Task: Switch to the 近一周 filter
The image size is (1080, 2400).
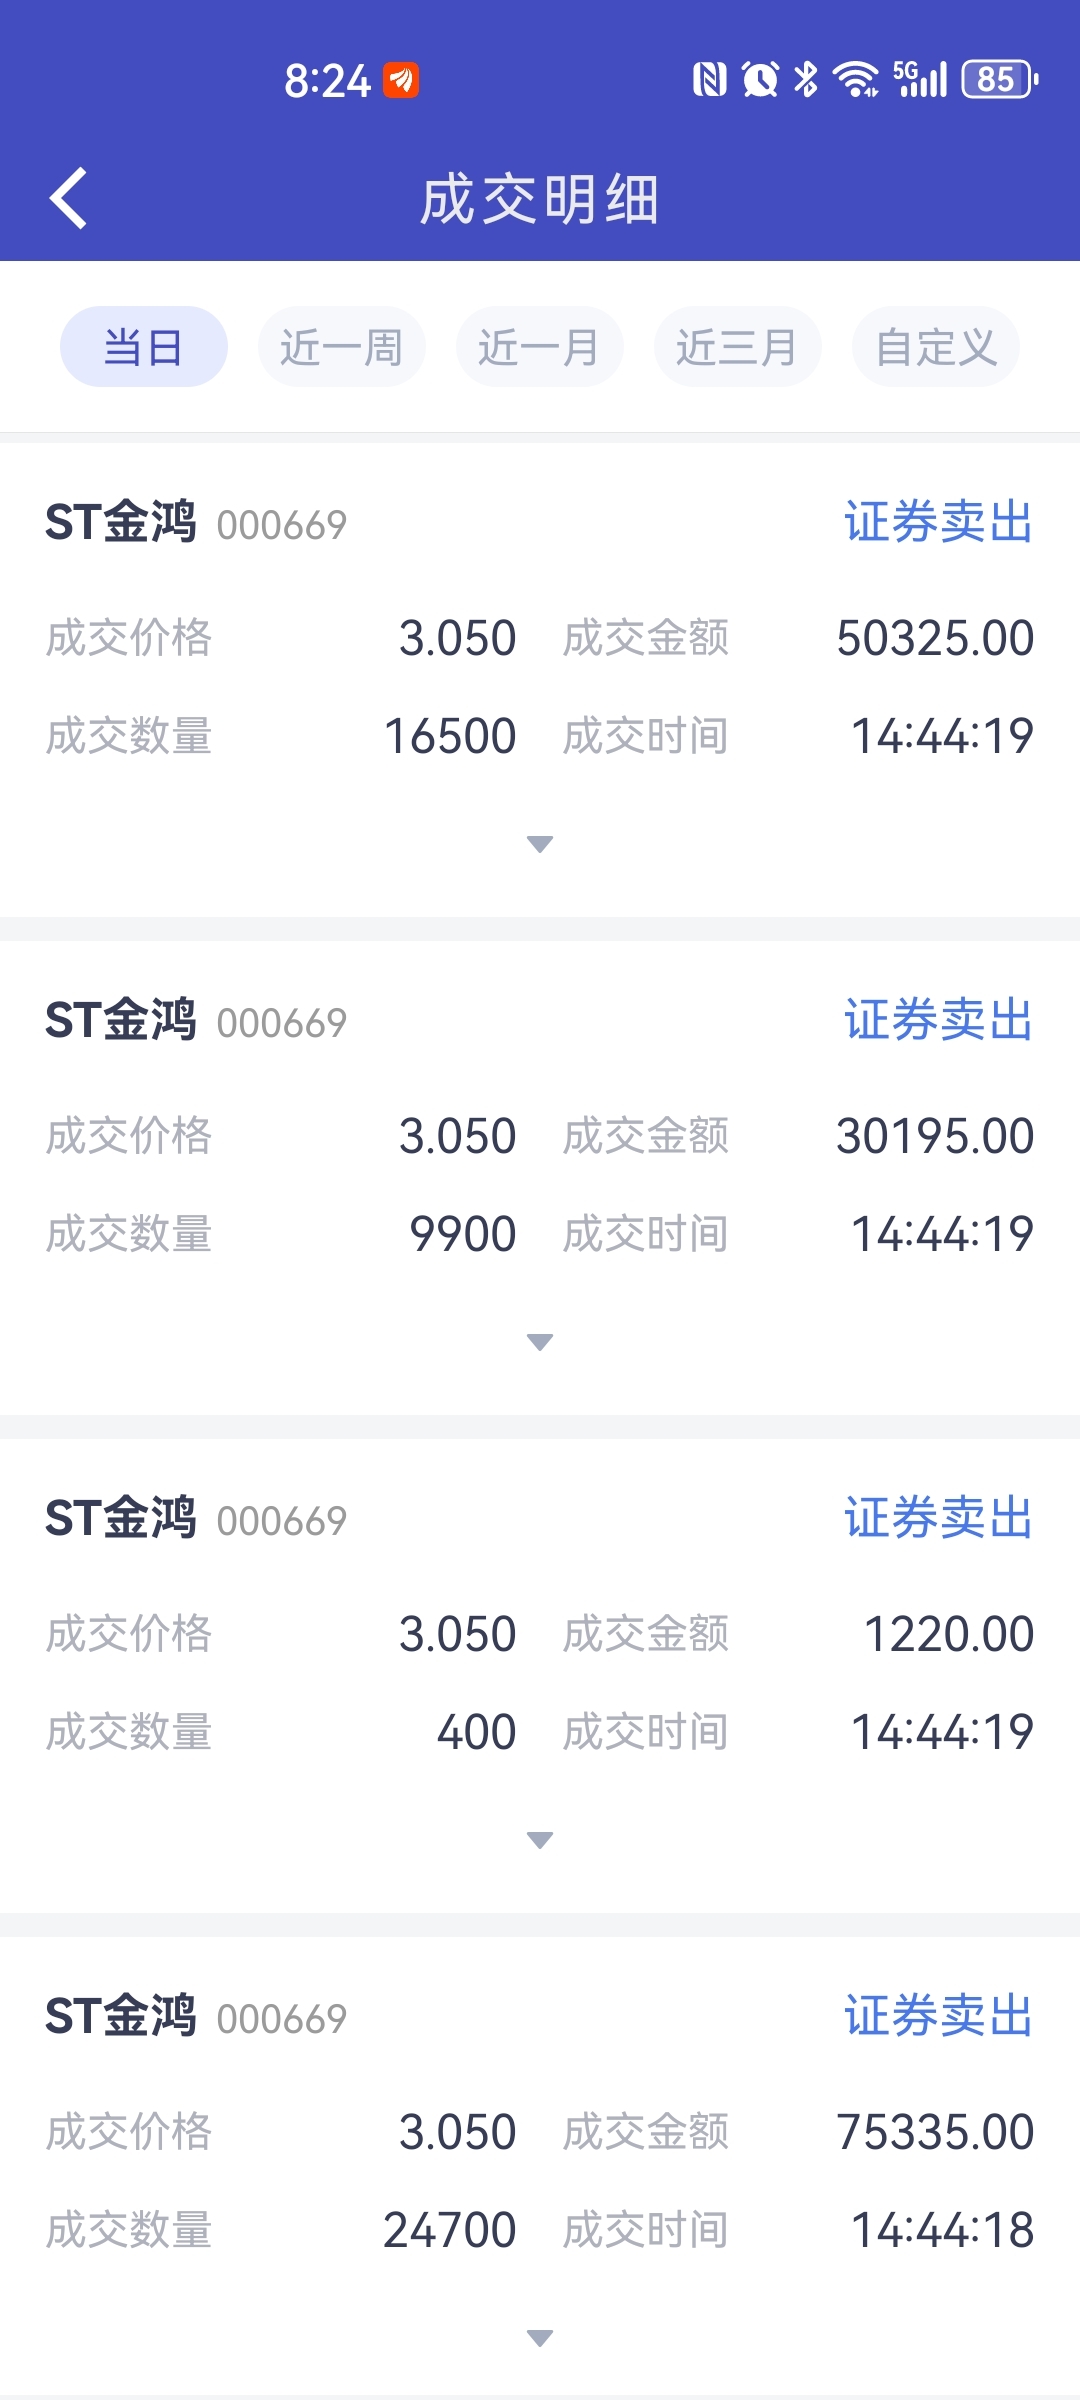Action: click(x=341, y=347)
